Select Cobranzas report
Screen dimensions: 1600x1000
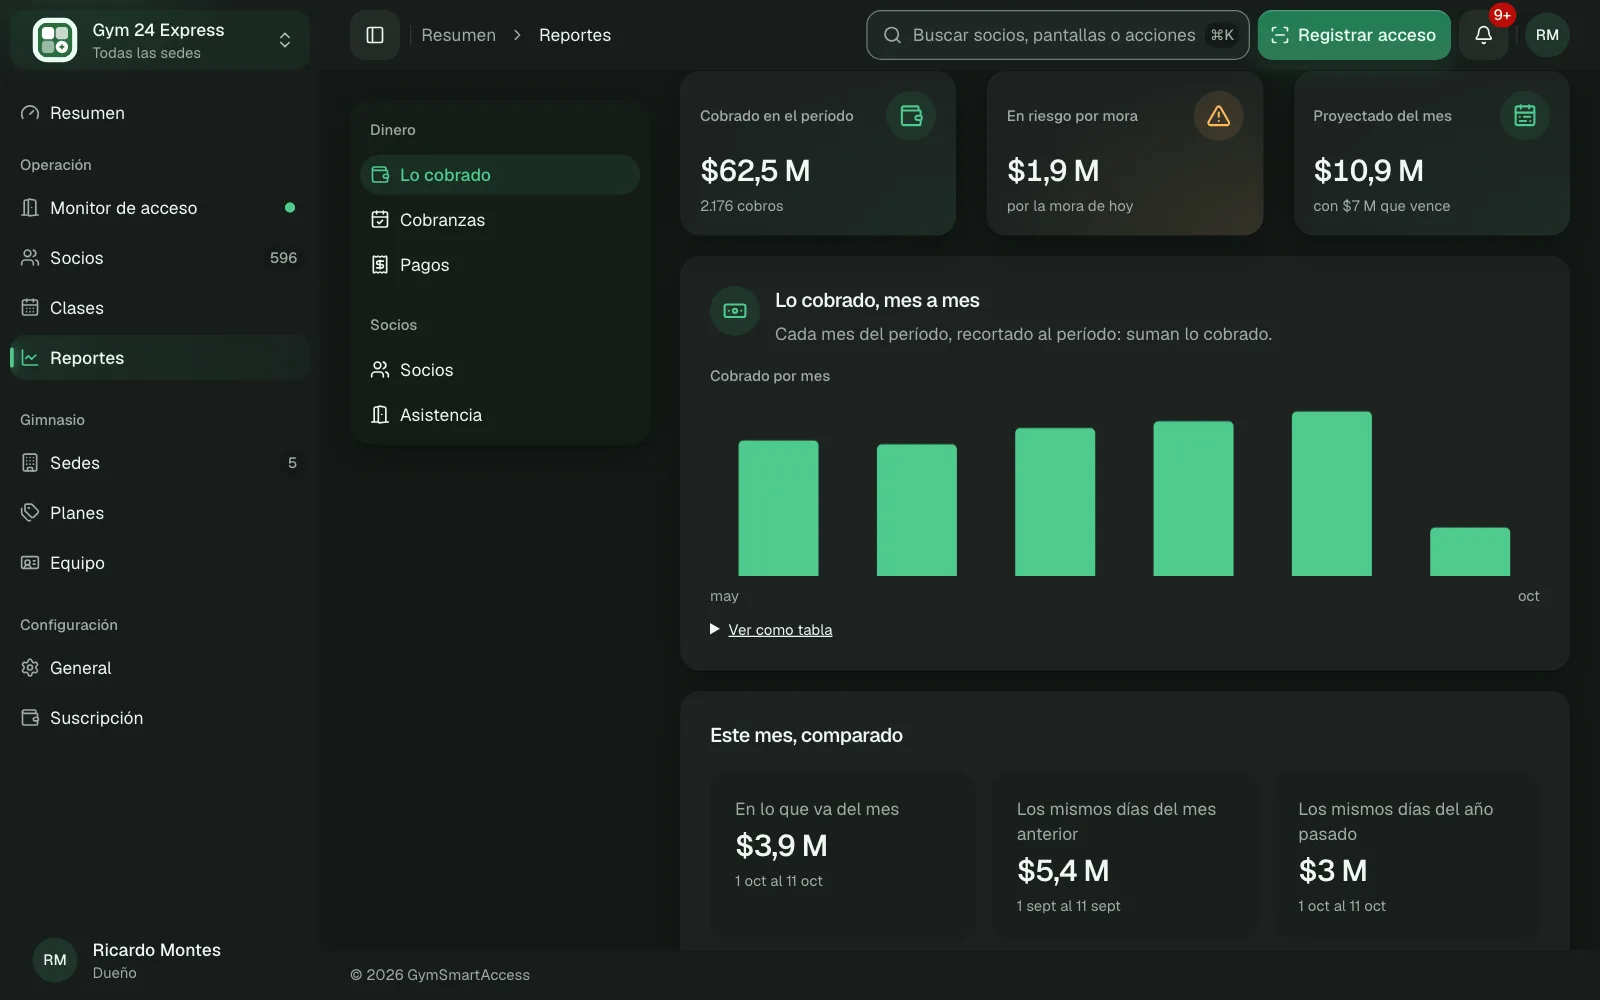(x=500, y=220)
